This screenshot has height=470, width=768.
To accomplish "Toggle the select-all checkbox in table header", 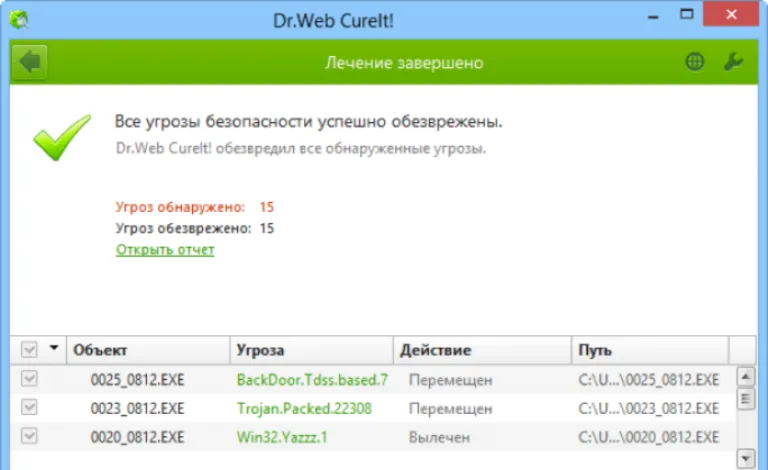I will point(29,350).
